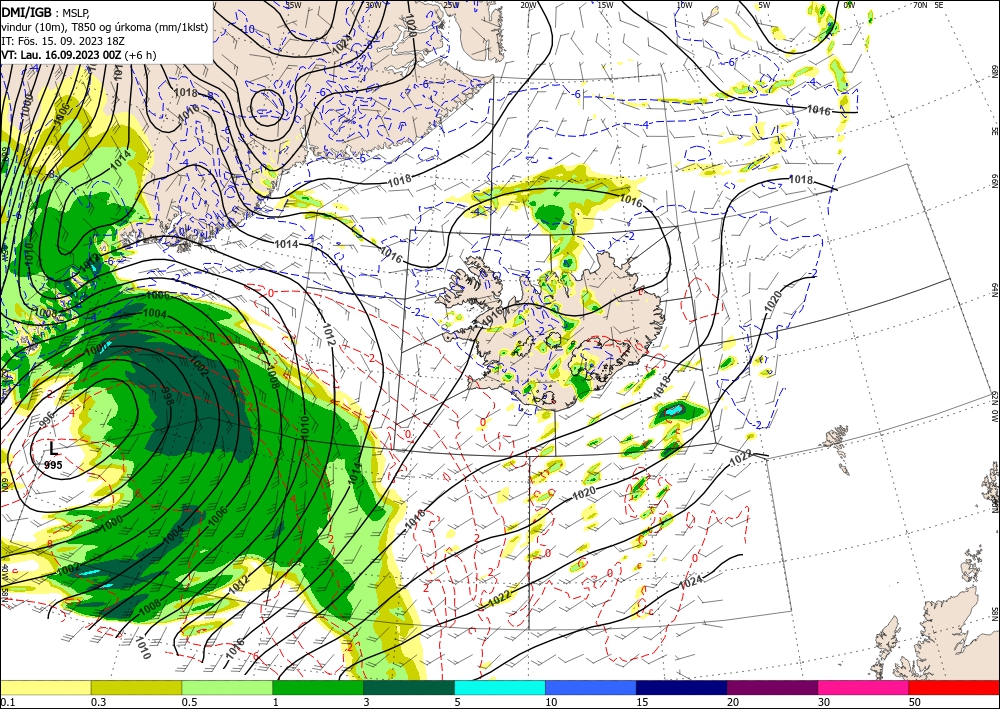Click the '70N 5E' corner label
This screenshot has height=709, width=1000.
point(928,5)
